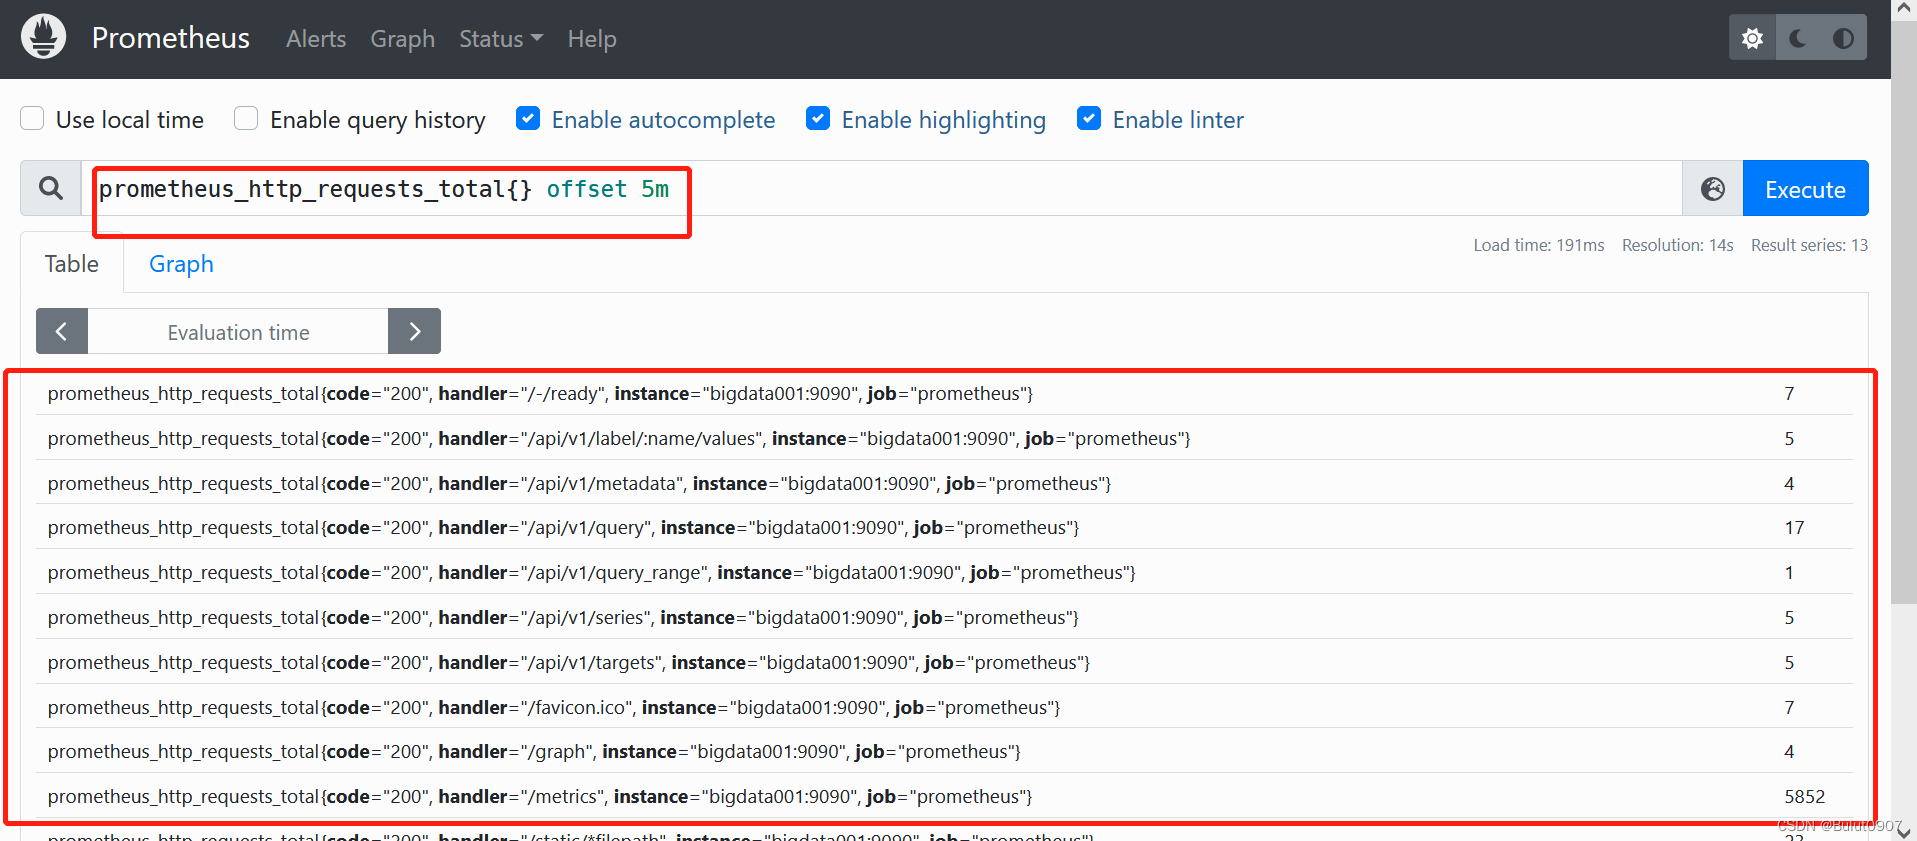
Task: Click the value 5852
Action: tap(1805, 796)
